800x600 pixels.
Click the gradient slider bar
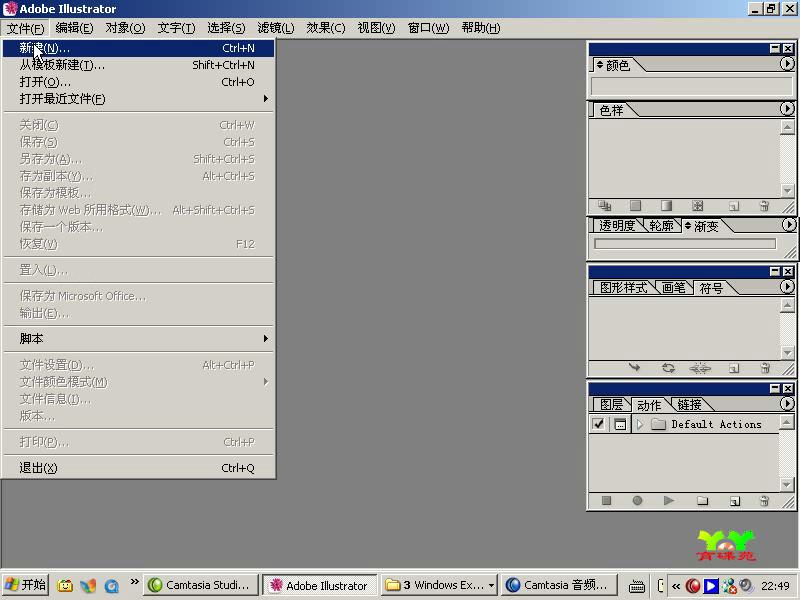point(685,244)
